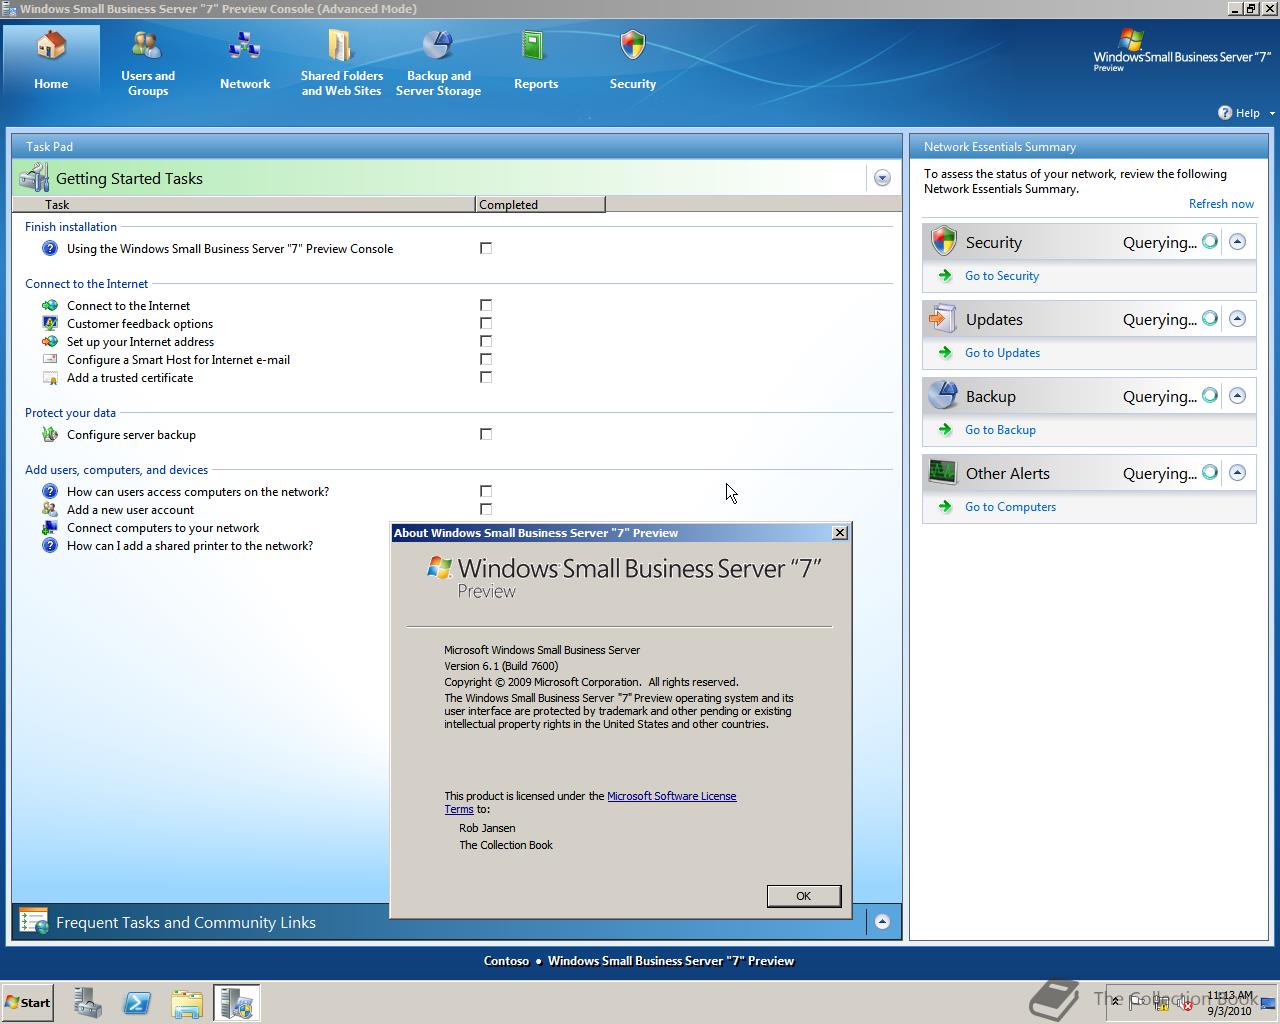Check 'Using the Windows Small Business Server' completed box
The image size is (1280, 1024).
486,248
